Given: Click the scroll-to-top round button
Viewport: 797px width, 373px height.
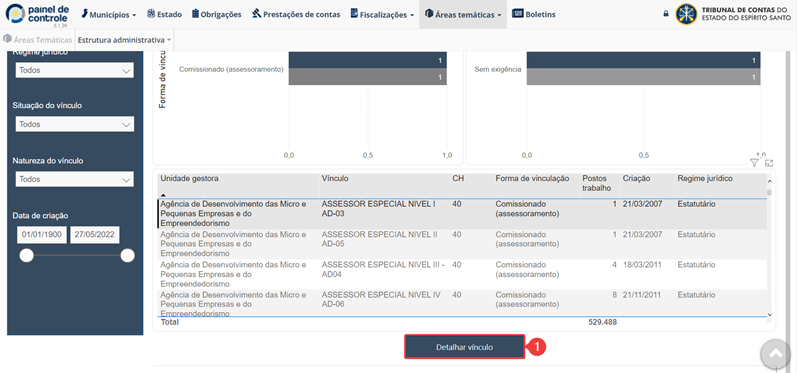Looking at the screenshot, I should [x=776, y=354].
